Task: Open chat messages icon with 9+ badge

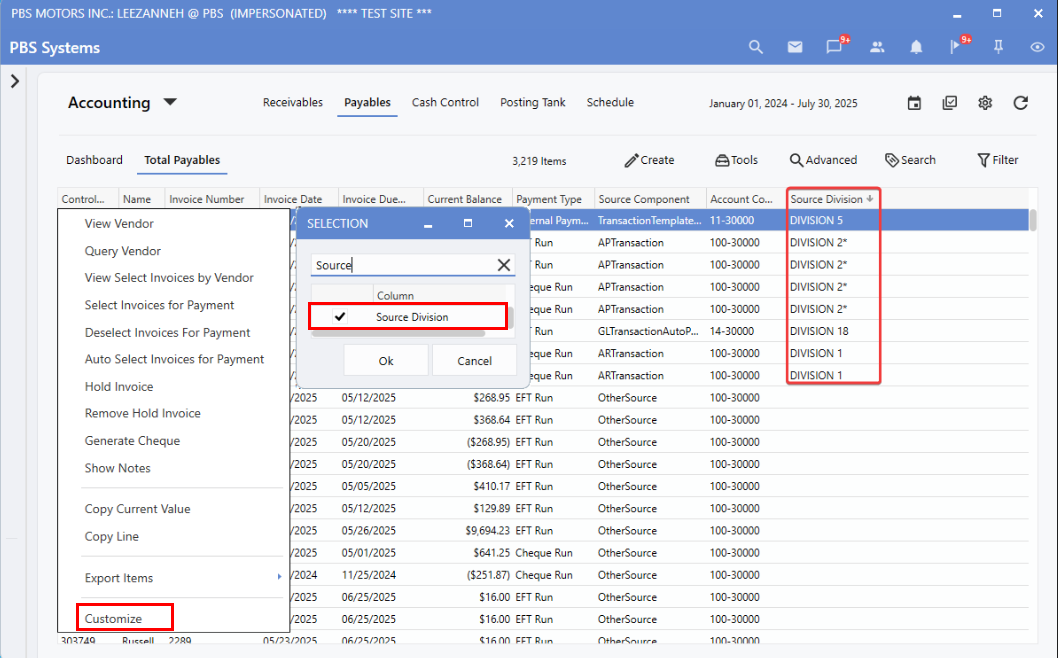Action: click(834, 47)
